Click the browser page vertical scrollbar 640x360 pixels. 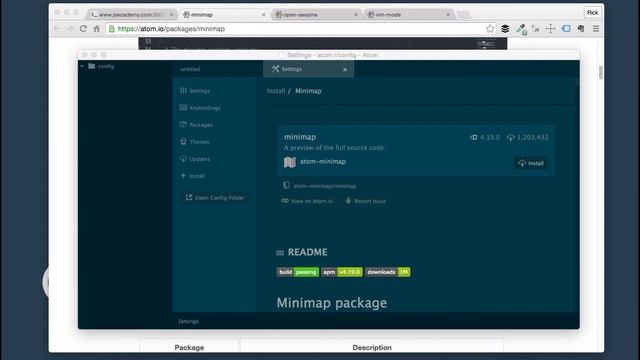tap(600, 73)
